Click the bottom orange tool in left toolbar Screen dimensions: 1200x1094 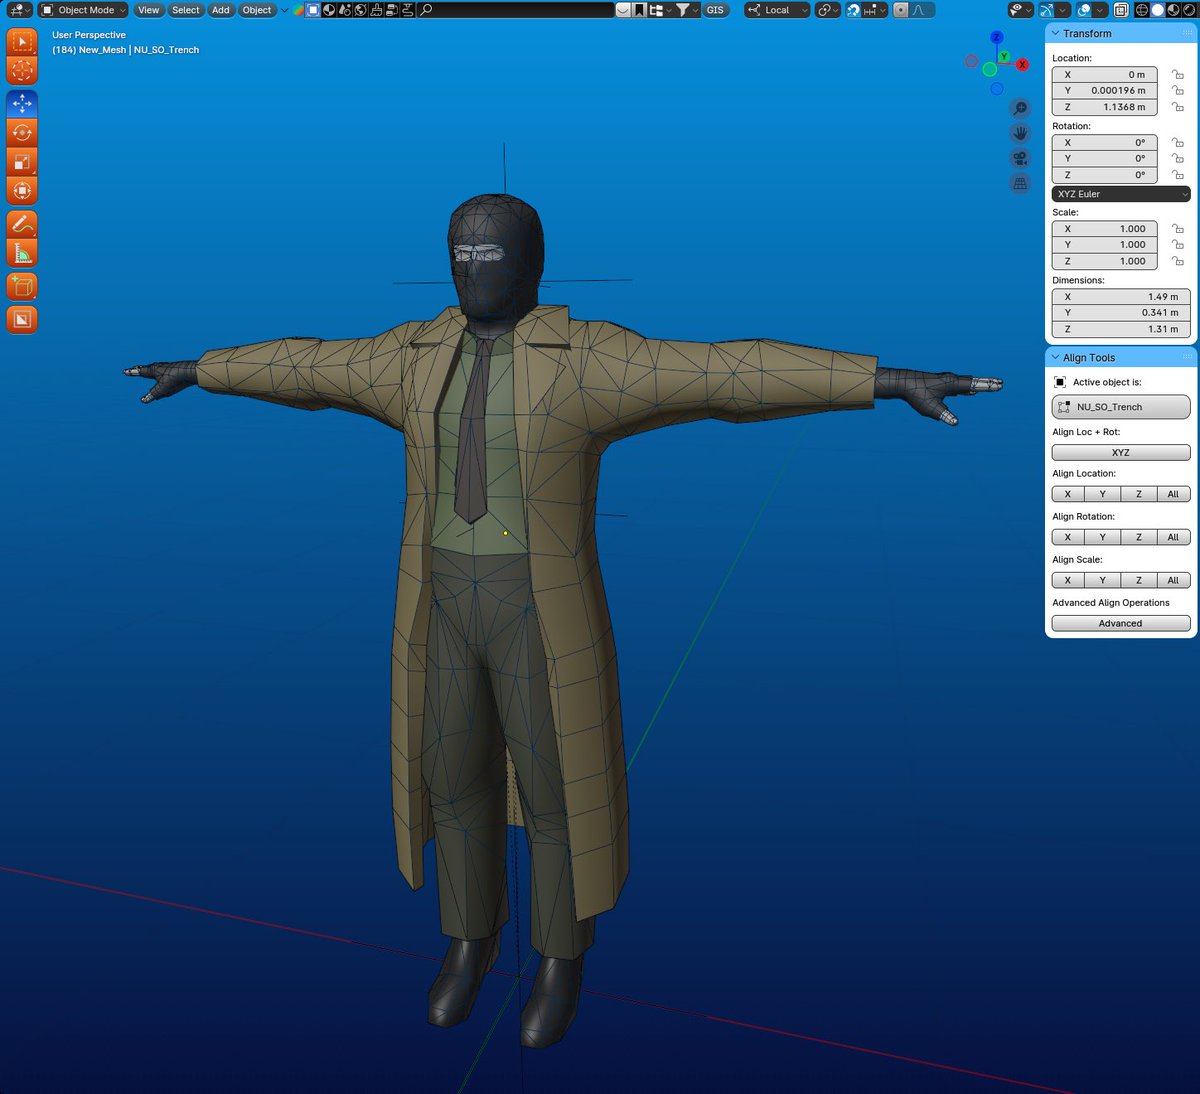click(x=22, y=319)
